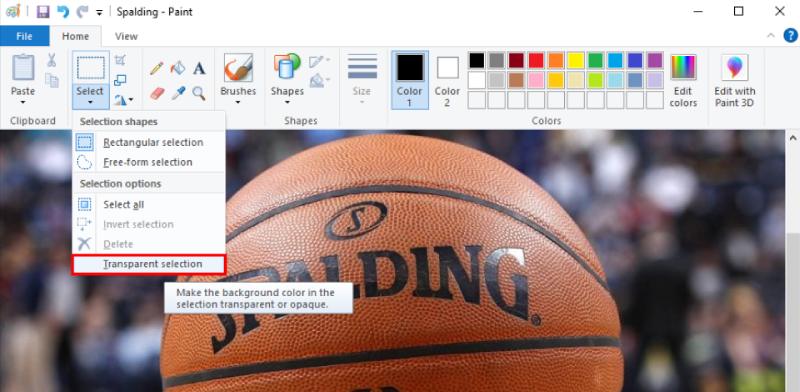Open the Size line thickness dropdown
Image resolution: width=800 pixels, height=392 pixels.
pyautogui.click(x=362, y=79)
